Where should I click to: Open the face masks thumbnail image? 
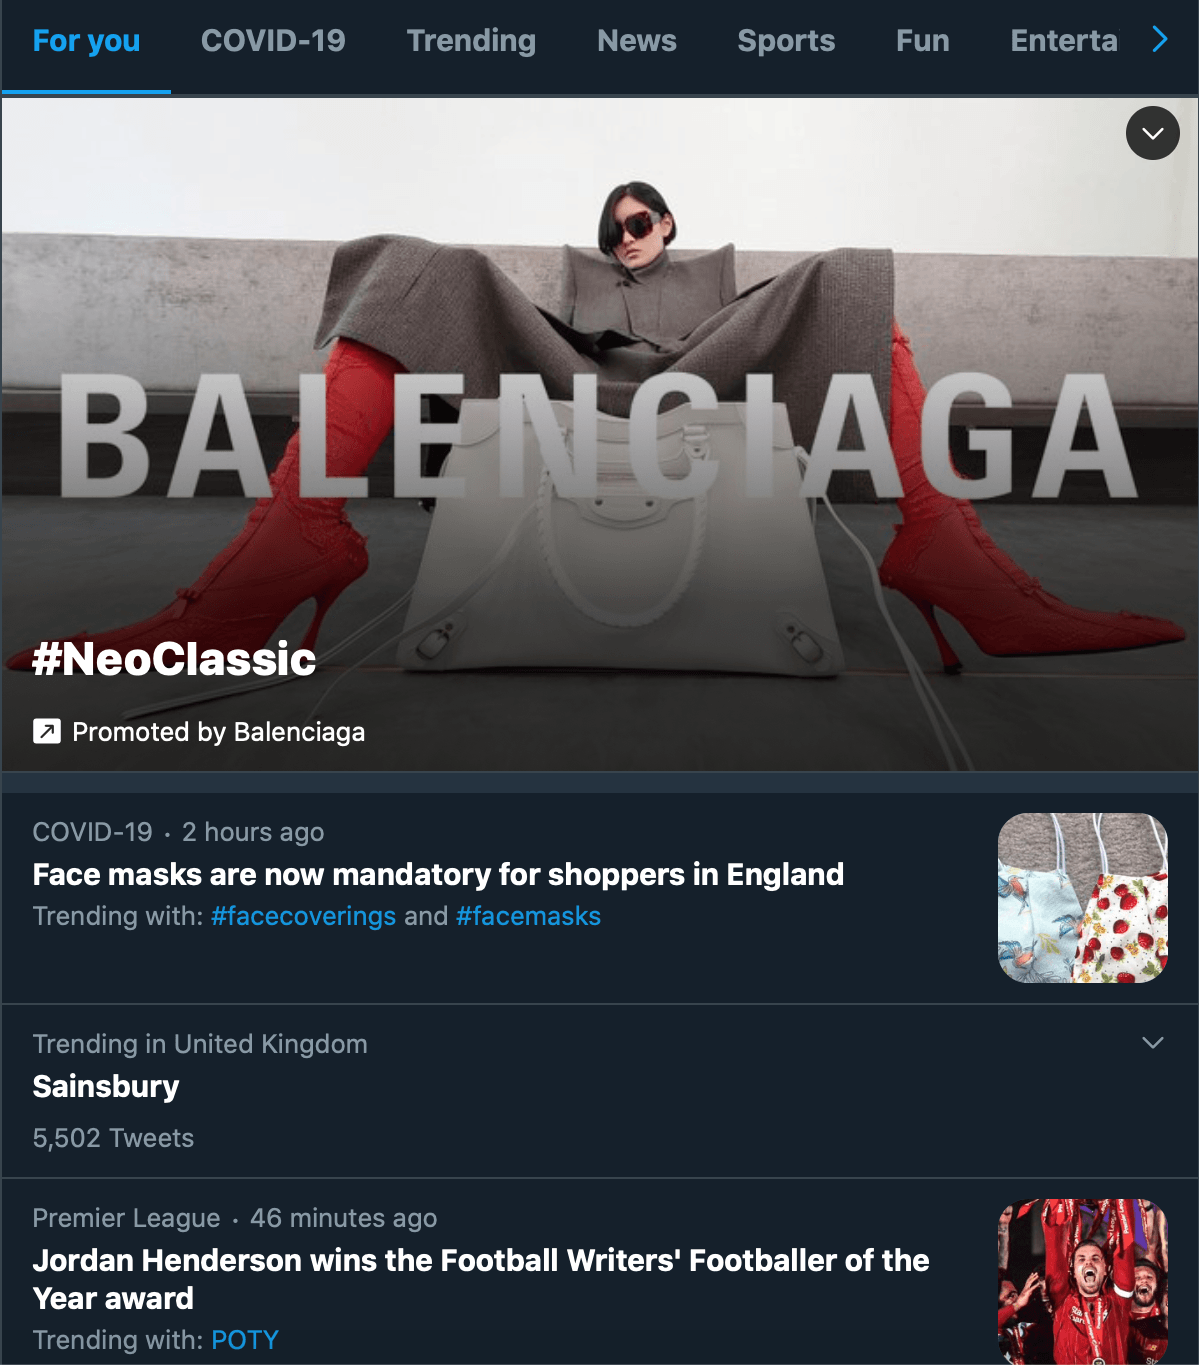point(1083,898)
